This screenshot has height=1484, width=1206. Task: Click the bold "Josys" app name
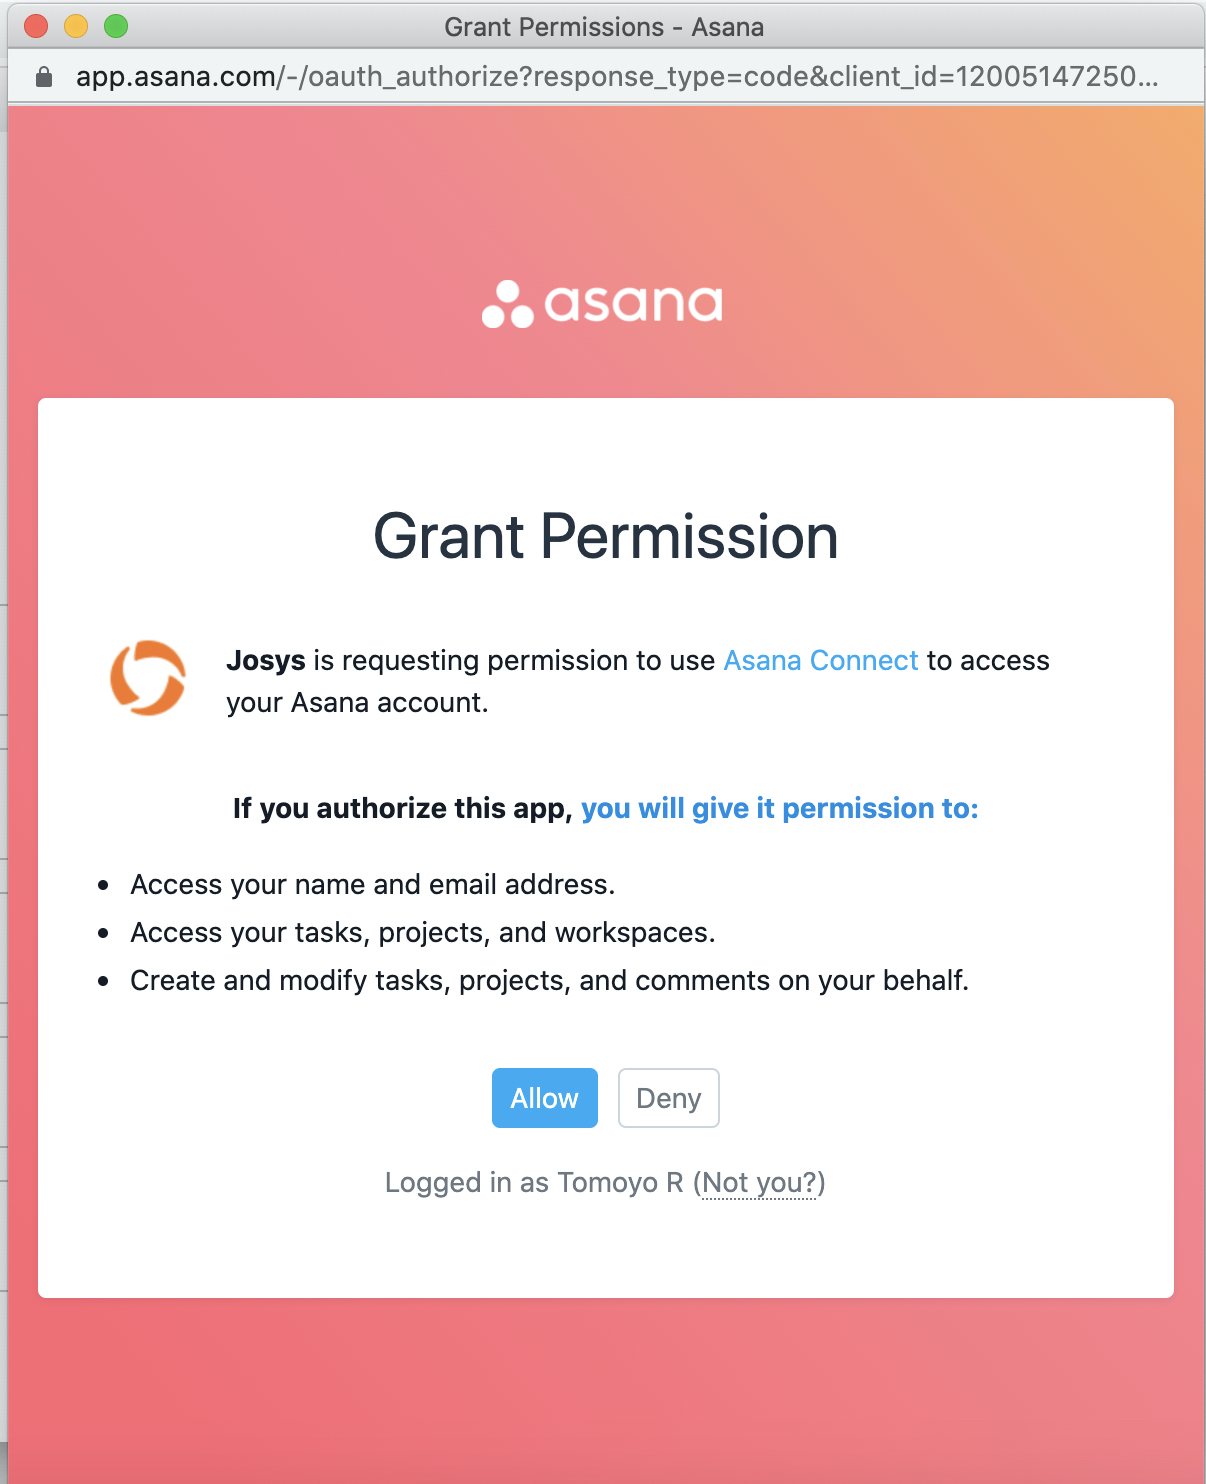click(266, 661)
